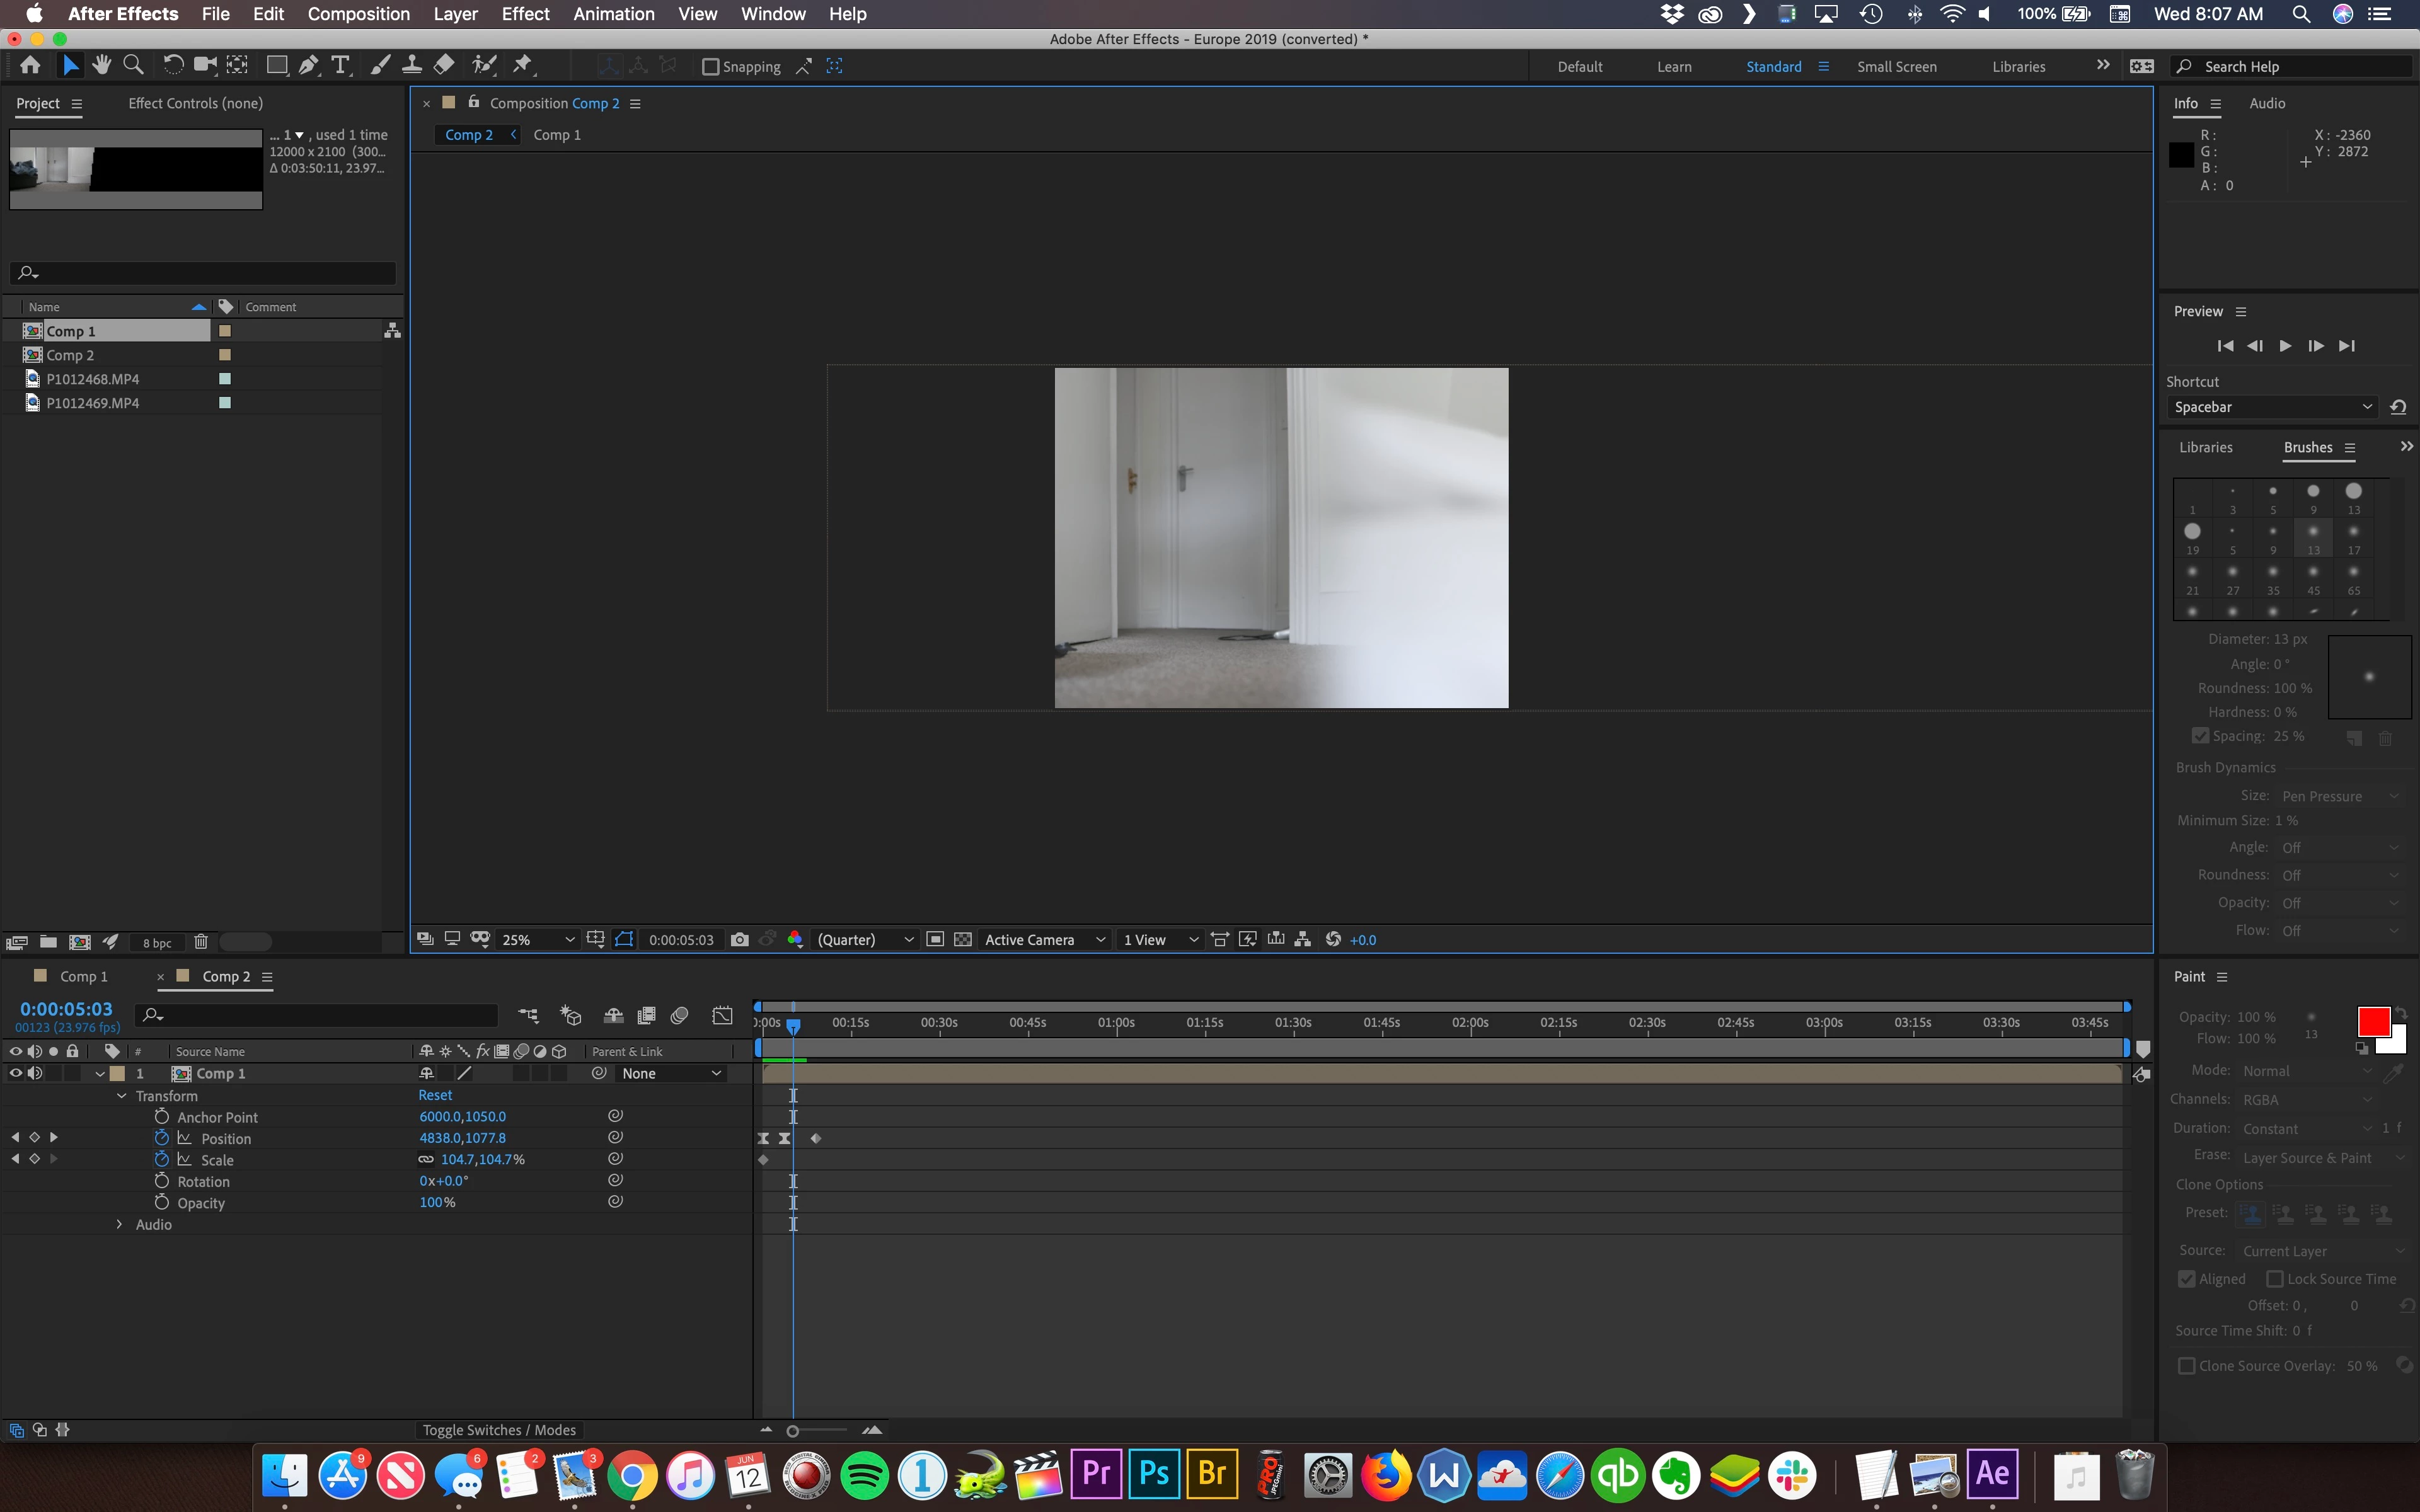The width and height of the screenshot is (2420, 1512).
Task: Switch to the Comp 1 timeline tab
Action: point(83,976)
